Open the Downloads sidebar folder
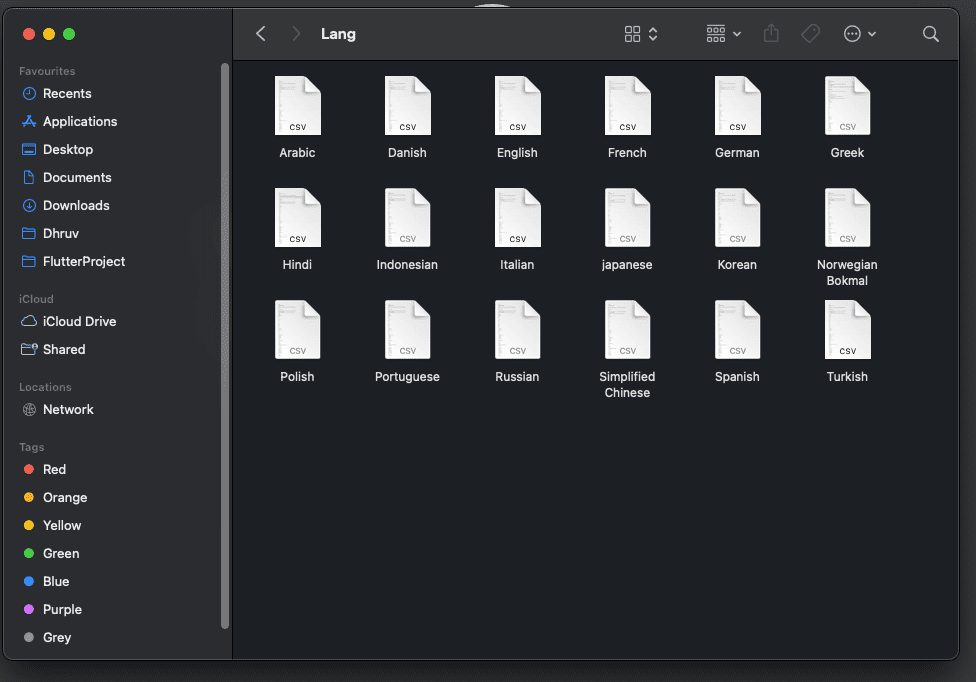Screen dimensions: 976x682 click(76, 205)
